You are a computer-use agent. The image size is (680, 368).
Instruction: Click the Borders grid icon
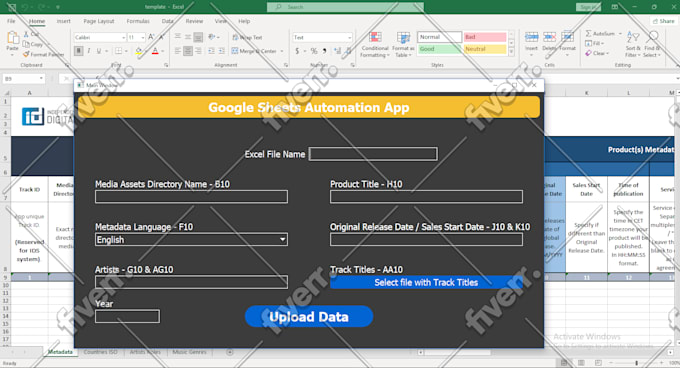118,51
